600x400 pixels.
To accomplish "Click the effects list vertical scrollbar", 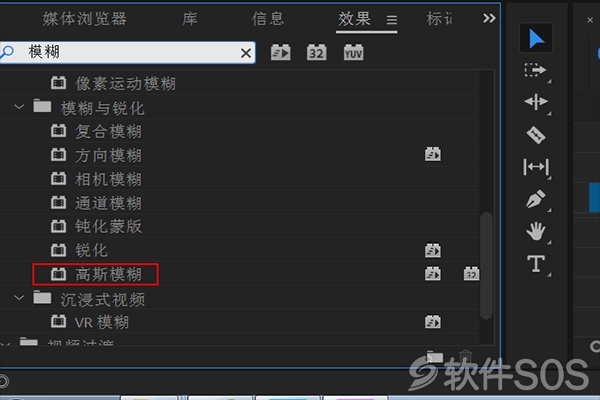I will (486, 266).
